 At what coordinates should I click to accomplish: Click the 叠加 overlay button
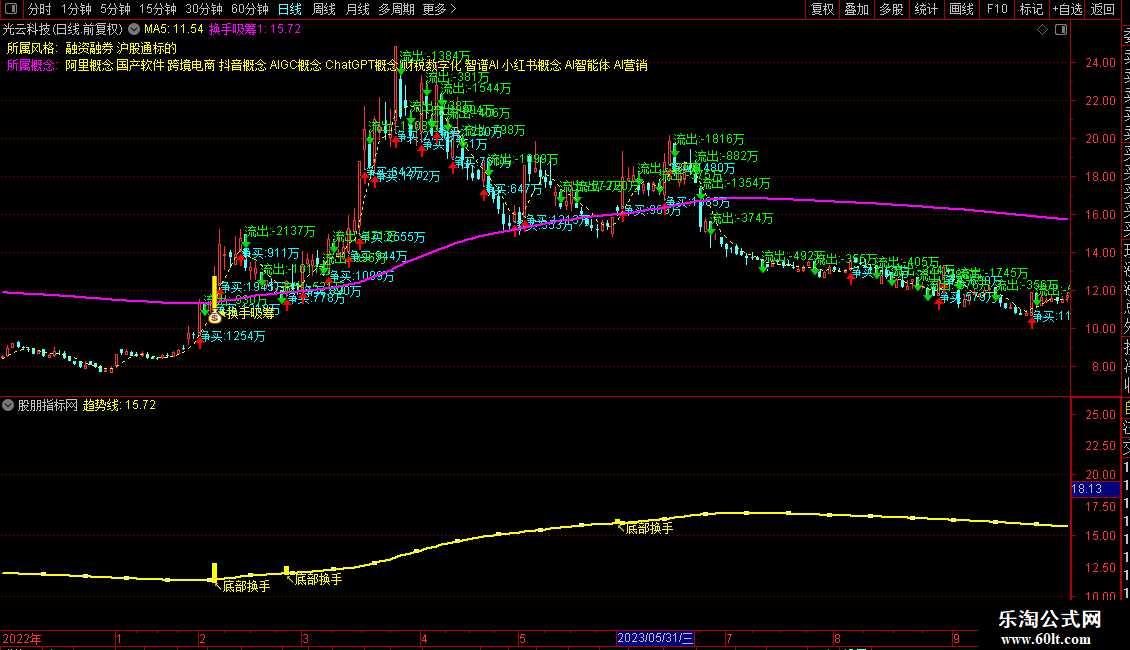(x=857, y=9)
